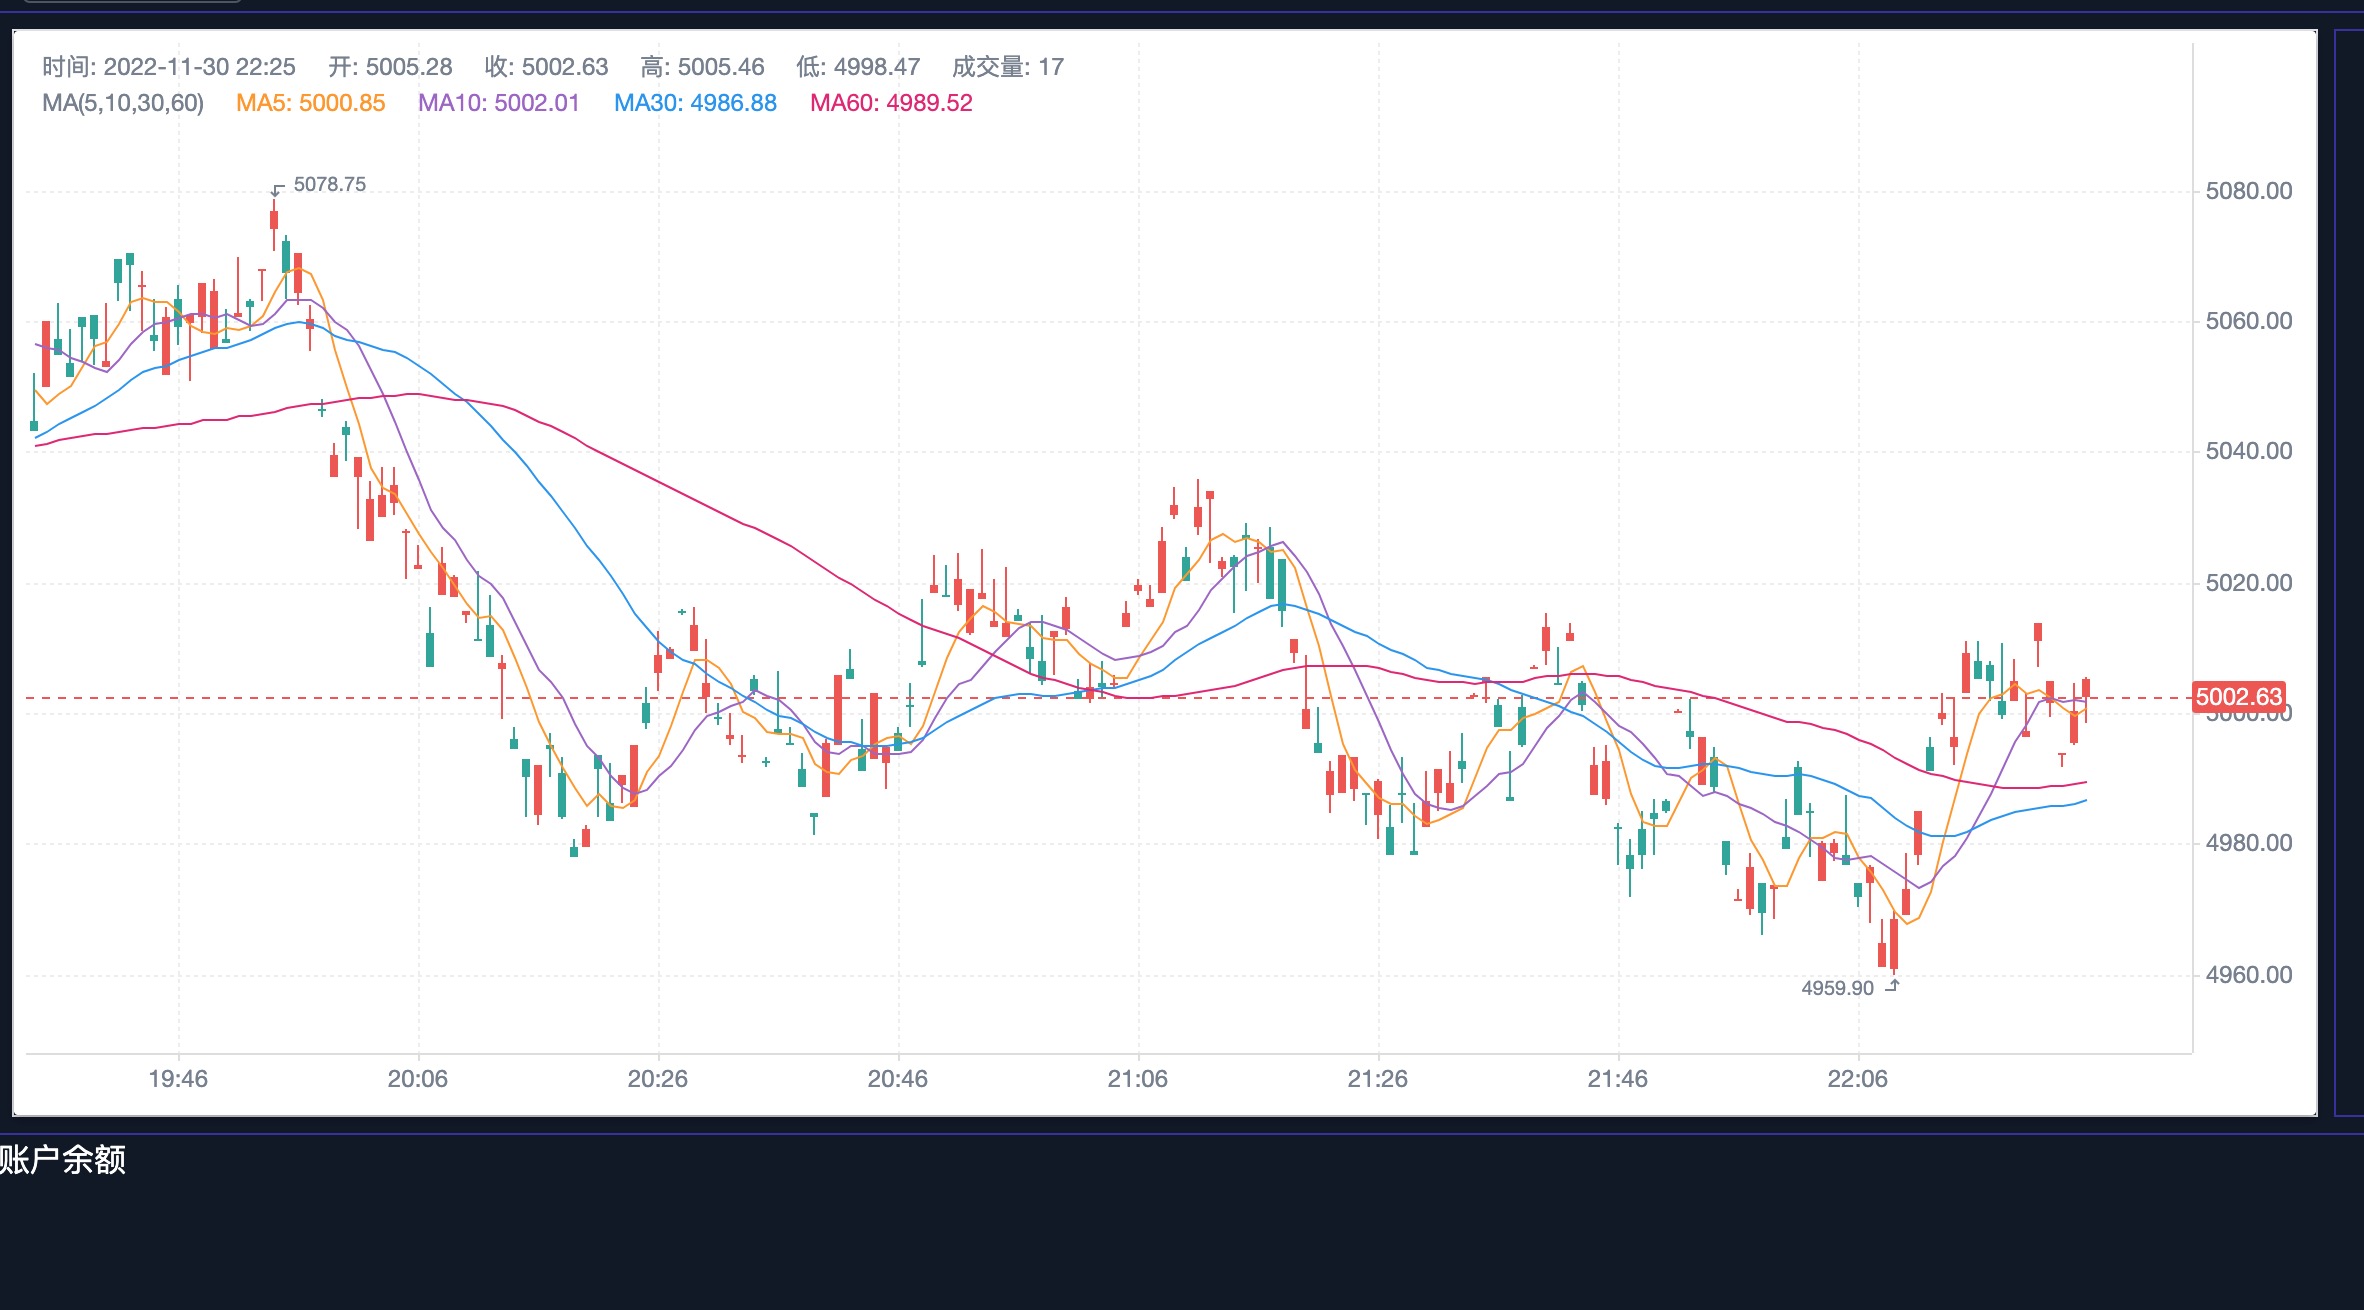Screen dimensions: 2364x1310
Task: Click the 21:26 time axis label
Action: (x=1378, y=1079)
